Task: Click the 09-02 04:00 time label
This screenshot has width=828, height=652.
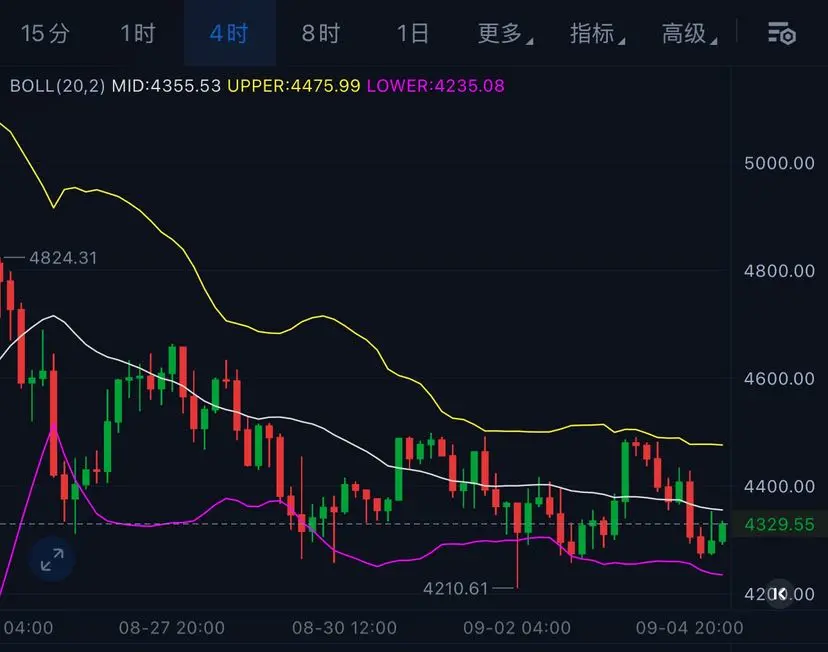Action: tap(517, 628)
